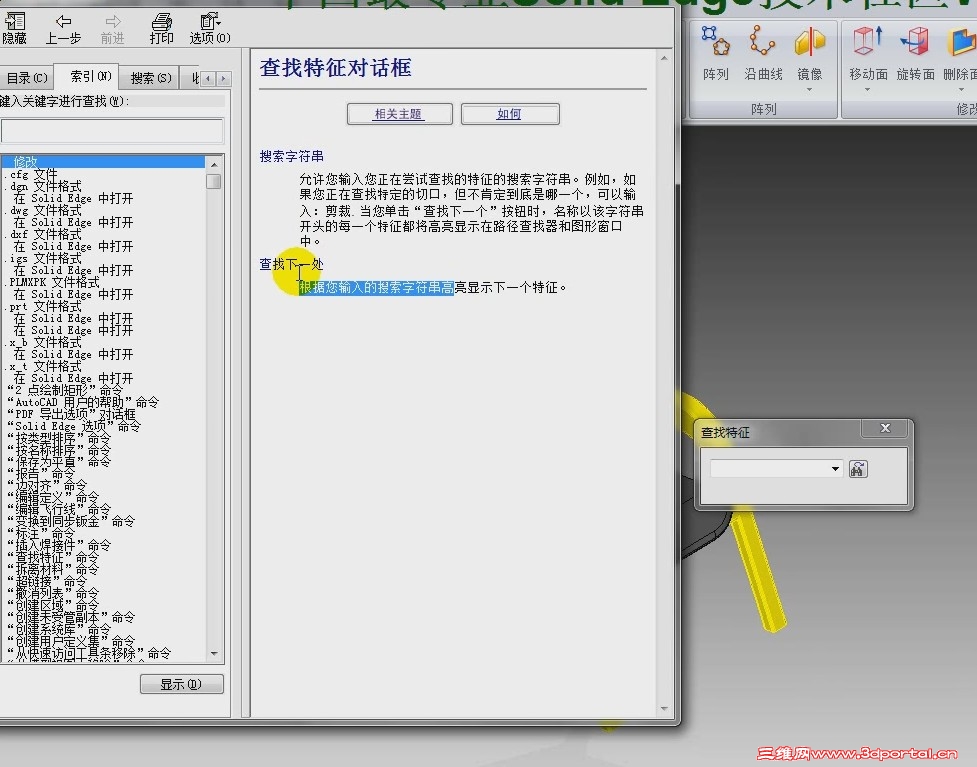Image resolution: width=977 pixels, height=767 pixels.
Task: Select the .dwg 文件格式 index entry
Action: [x=44, y=210]
